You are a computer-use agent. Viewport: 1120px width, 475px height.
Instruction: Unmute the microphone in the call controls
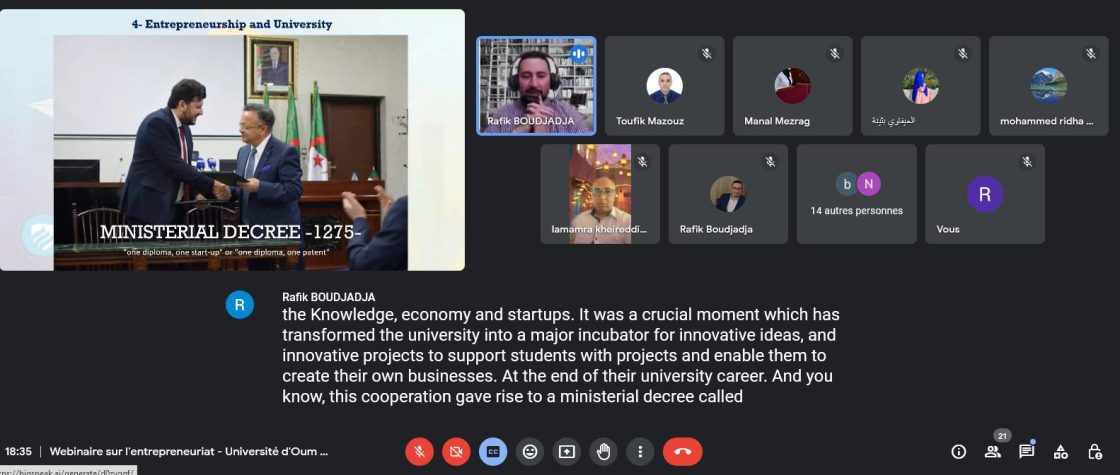click(419, 451)
